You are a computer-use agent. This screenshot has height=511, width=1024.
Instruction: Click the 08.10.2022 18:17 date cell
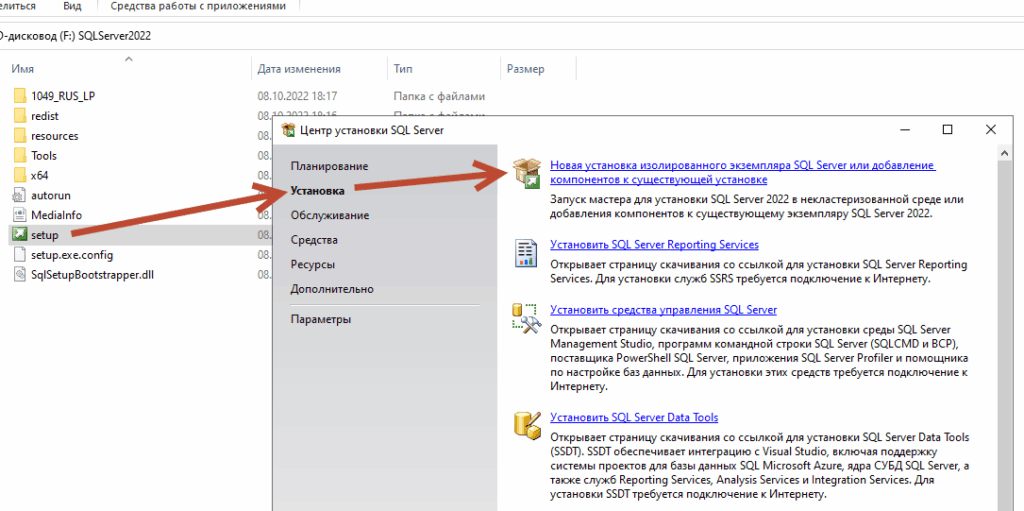297,96
